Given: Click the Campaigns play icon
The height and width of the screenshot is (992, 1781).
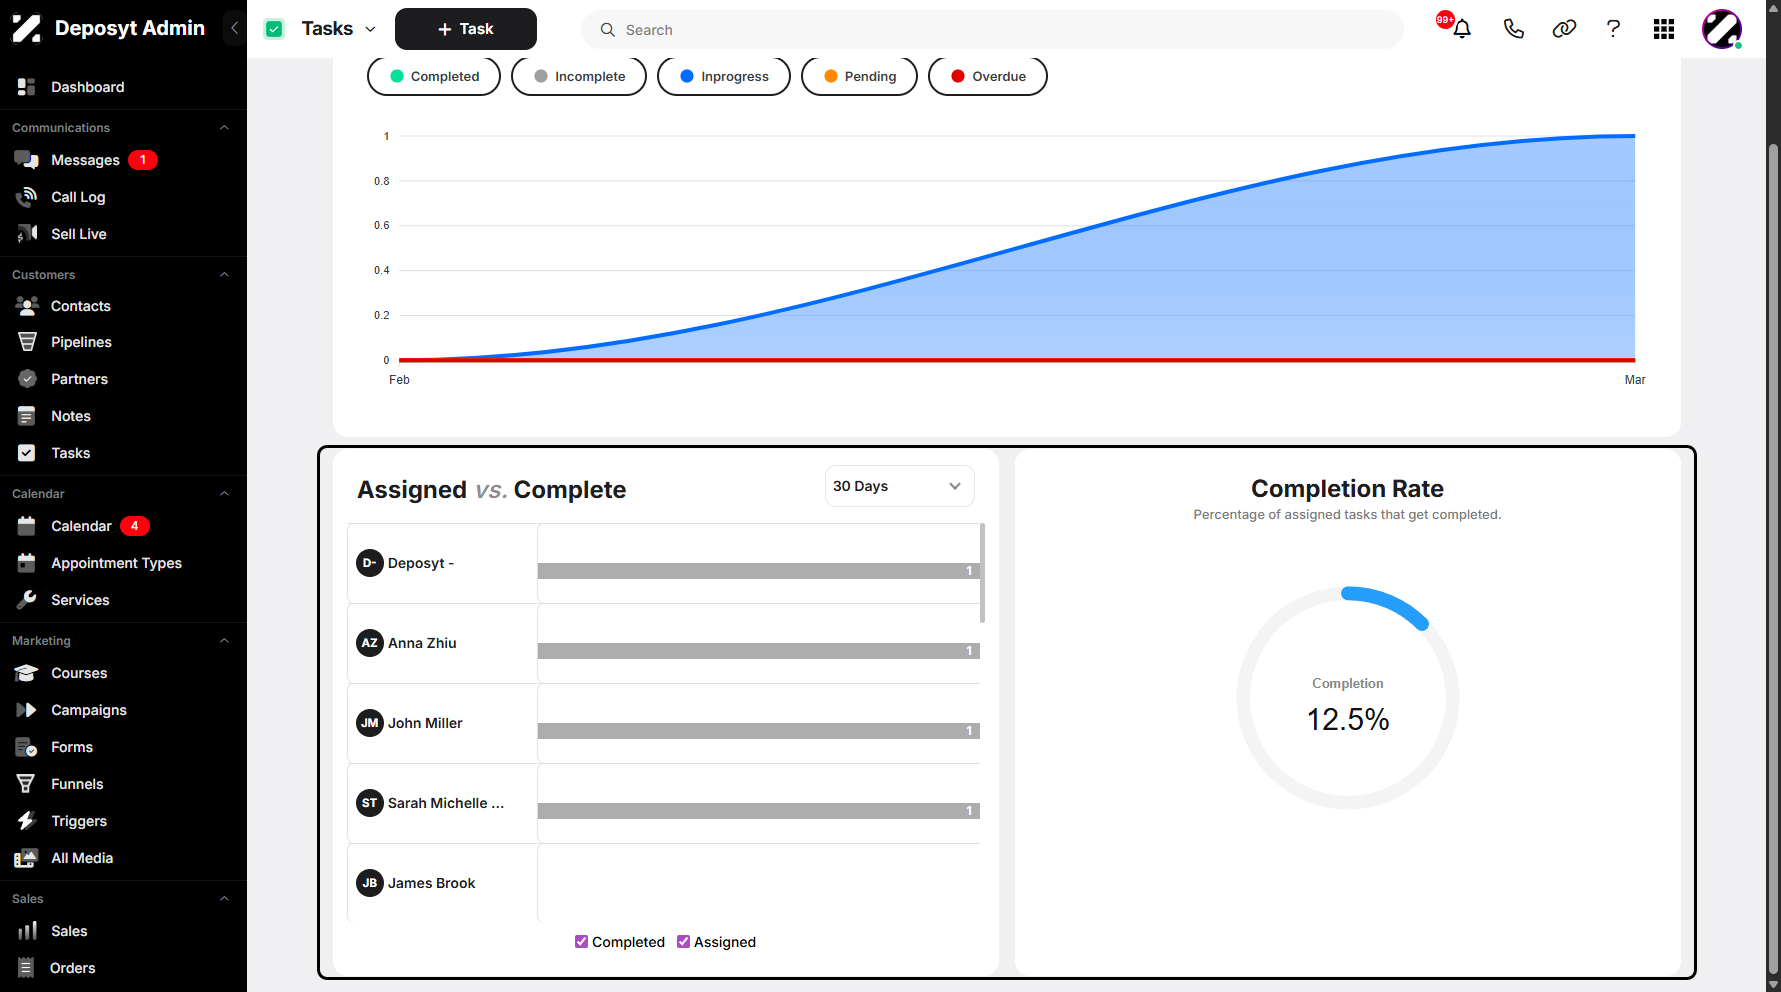Looking at the screenshot, I should pos(27,710).
